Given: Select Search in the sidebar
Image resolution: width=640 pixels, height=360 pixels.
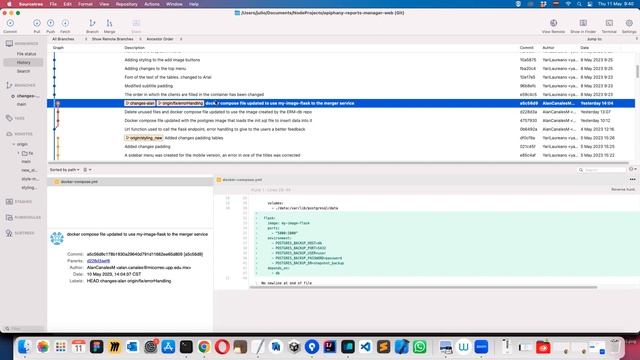Looking at the screenshot, I should (x=23, y=71).
